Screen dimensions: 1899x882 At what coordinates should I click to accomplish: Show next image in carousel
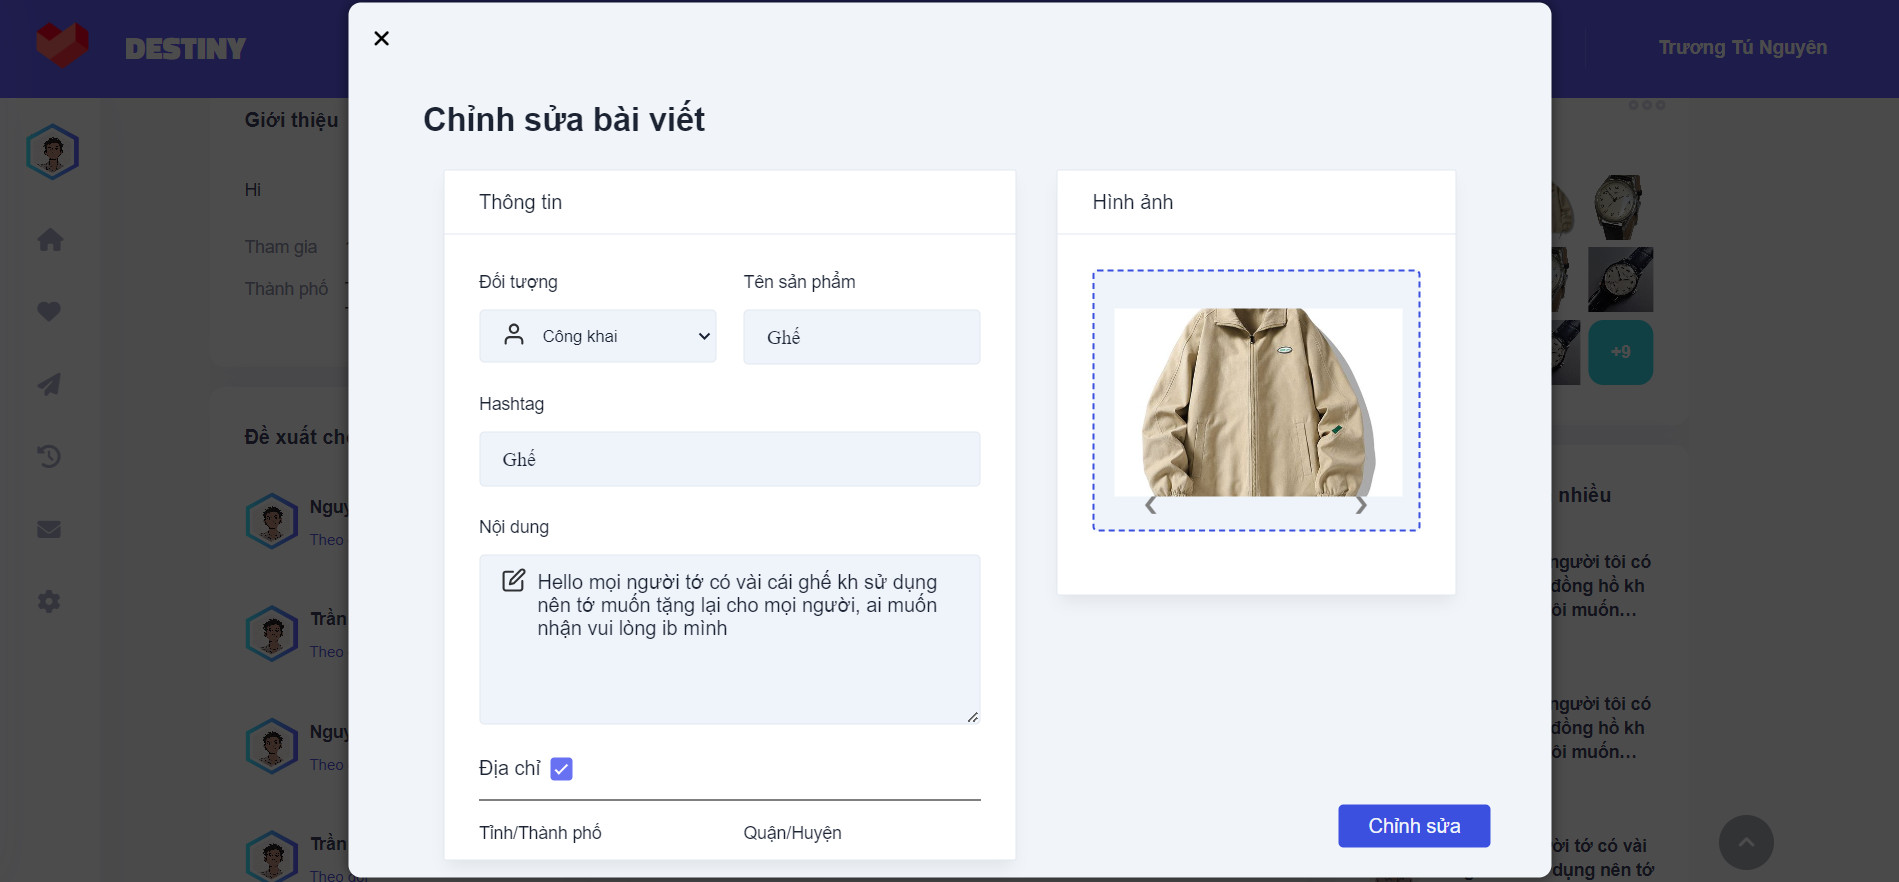click(x=1361, y=505)
